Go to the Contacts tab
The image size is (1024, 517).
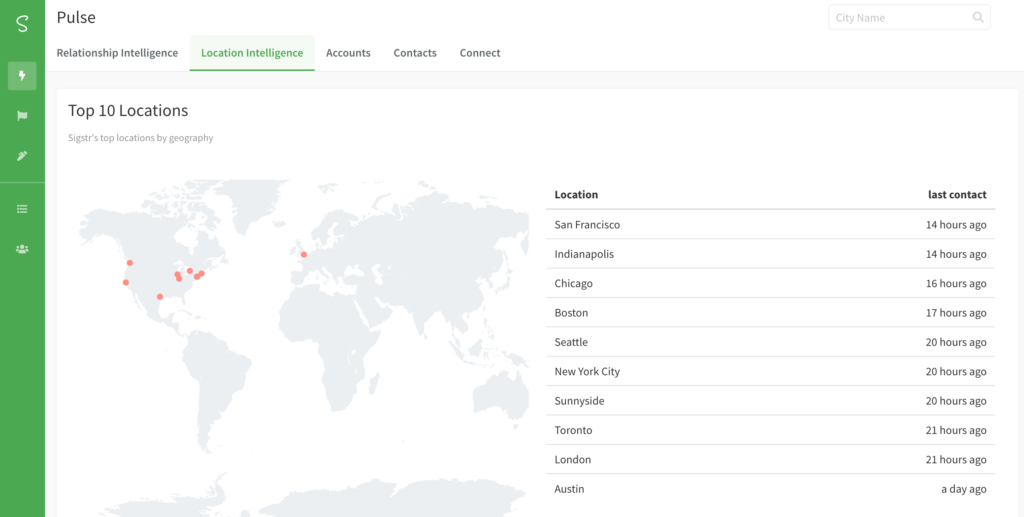tap(415, 53)
